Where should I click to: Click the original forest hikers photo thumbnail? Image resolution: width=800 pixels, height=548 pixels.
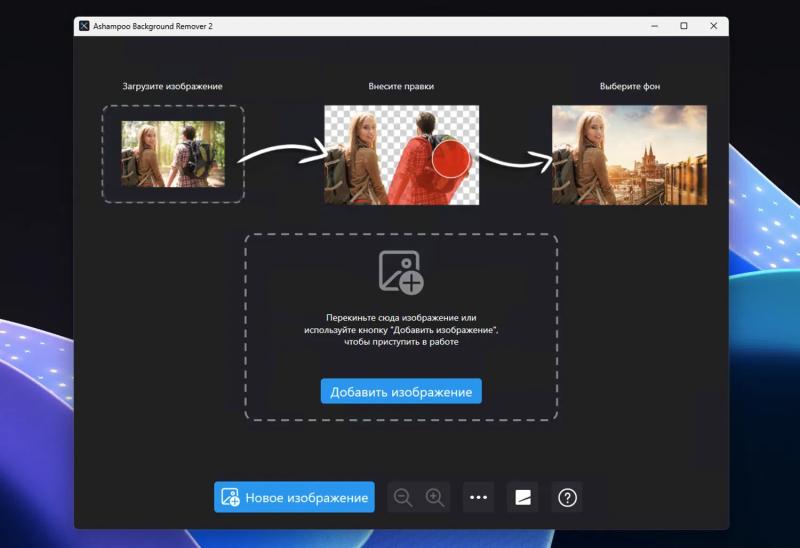(x=173, y=154)
